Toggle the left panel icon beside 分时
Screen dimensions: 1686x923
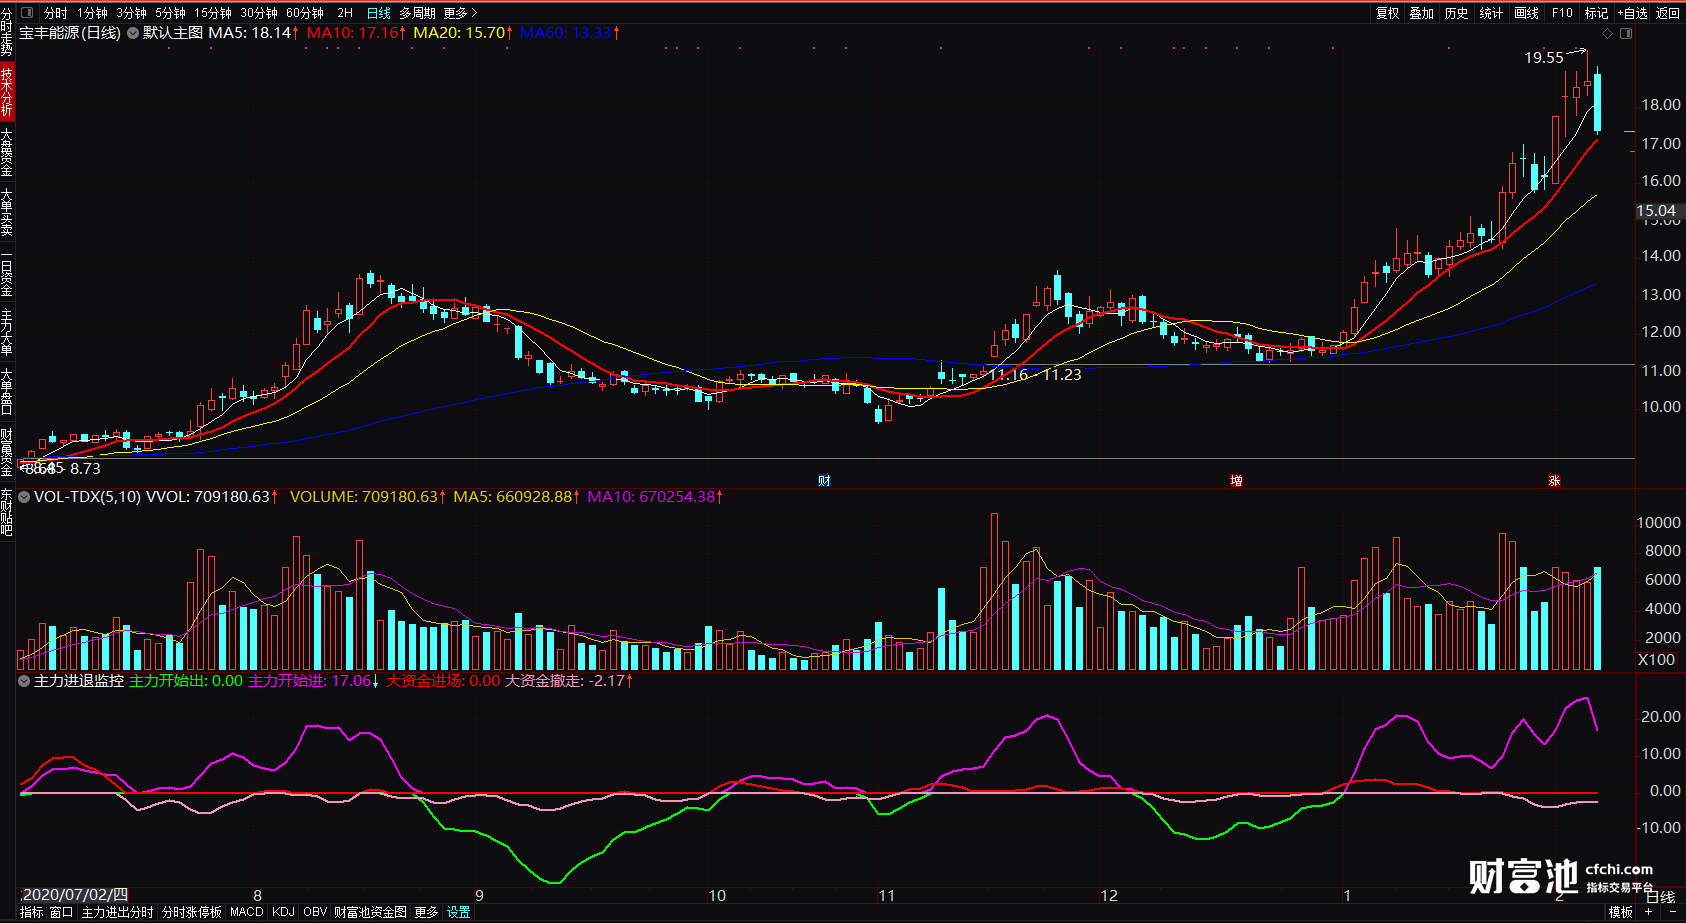pyautogui.click(x=27, y=13)
